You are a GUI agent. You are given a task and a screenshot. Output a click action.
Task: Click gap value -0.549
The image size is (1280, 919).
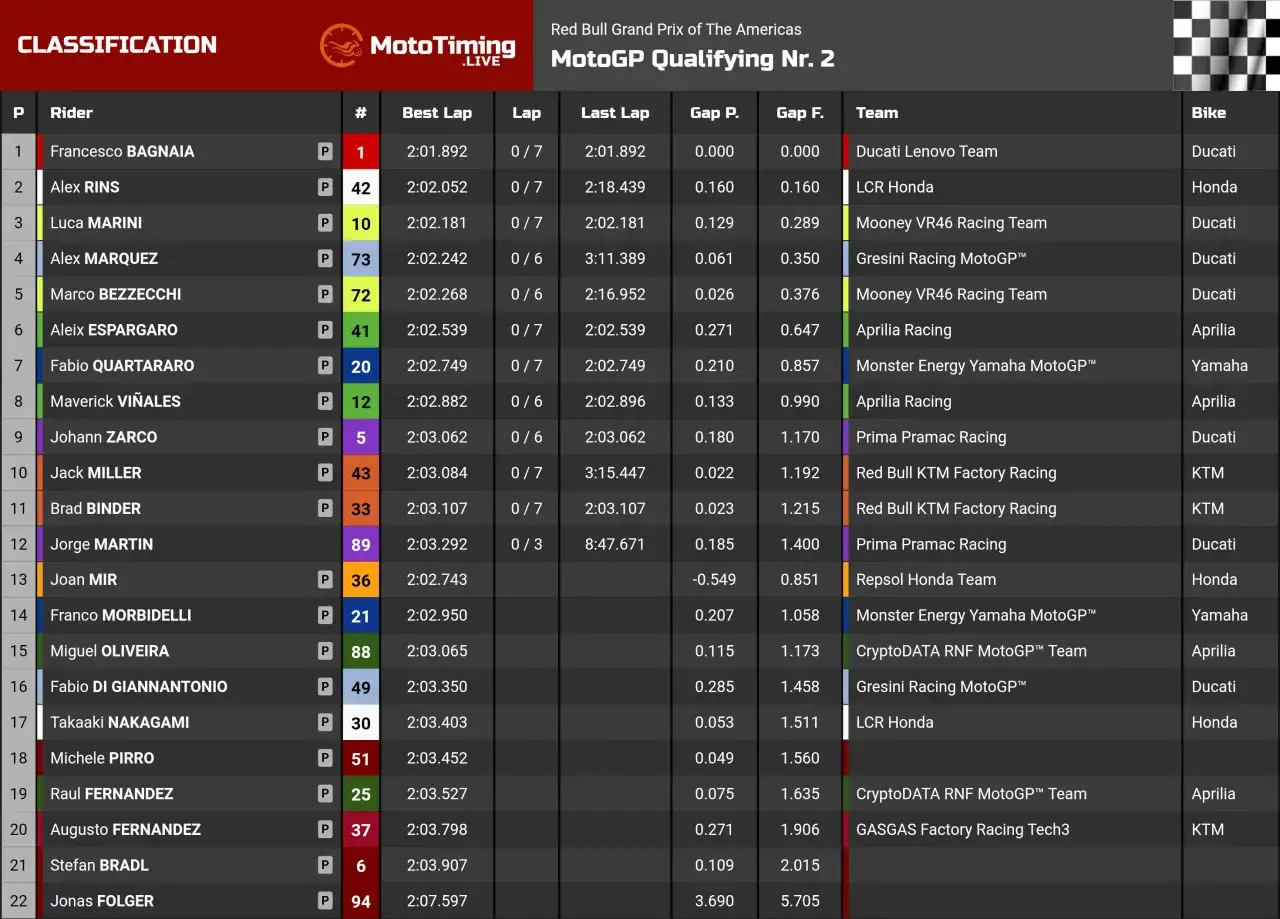(714, 579)
